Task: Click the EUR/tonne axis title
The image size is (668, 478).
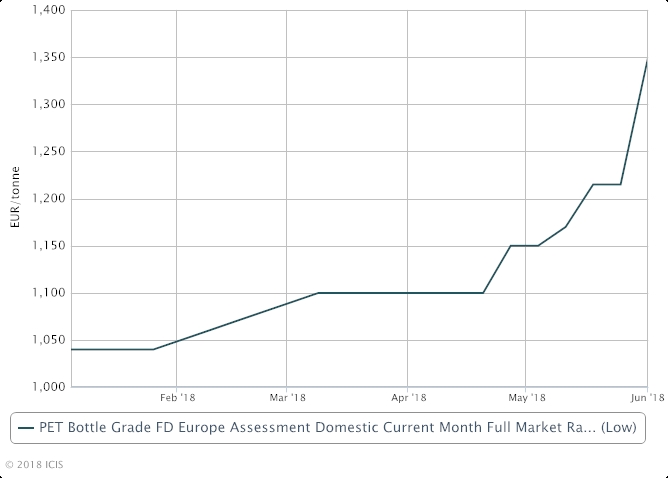Action: point(14,198)
